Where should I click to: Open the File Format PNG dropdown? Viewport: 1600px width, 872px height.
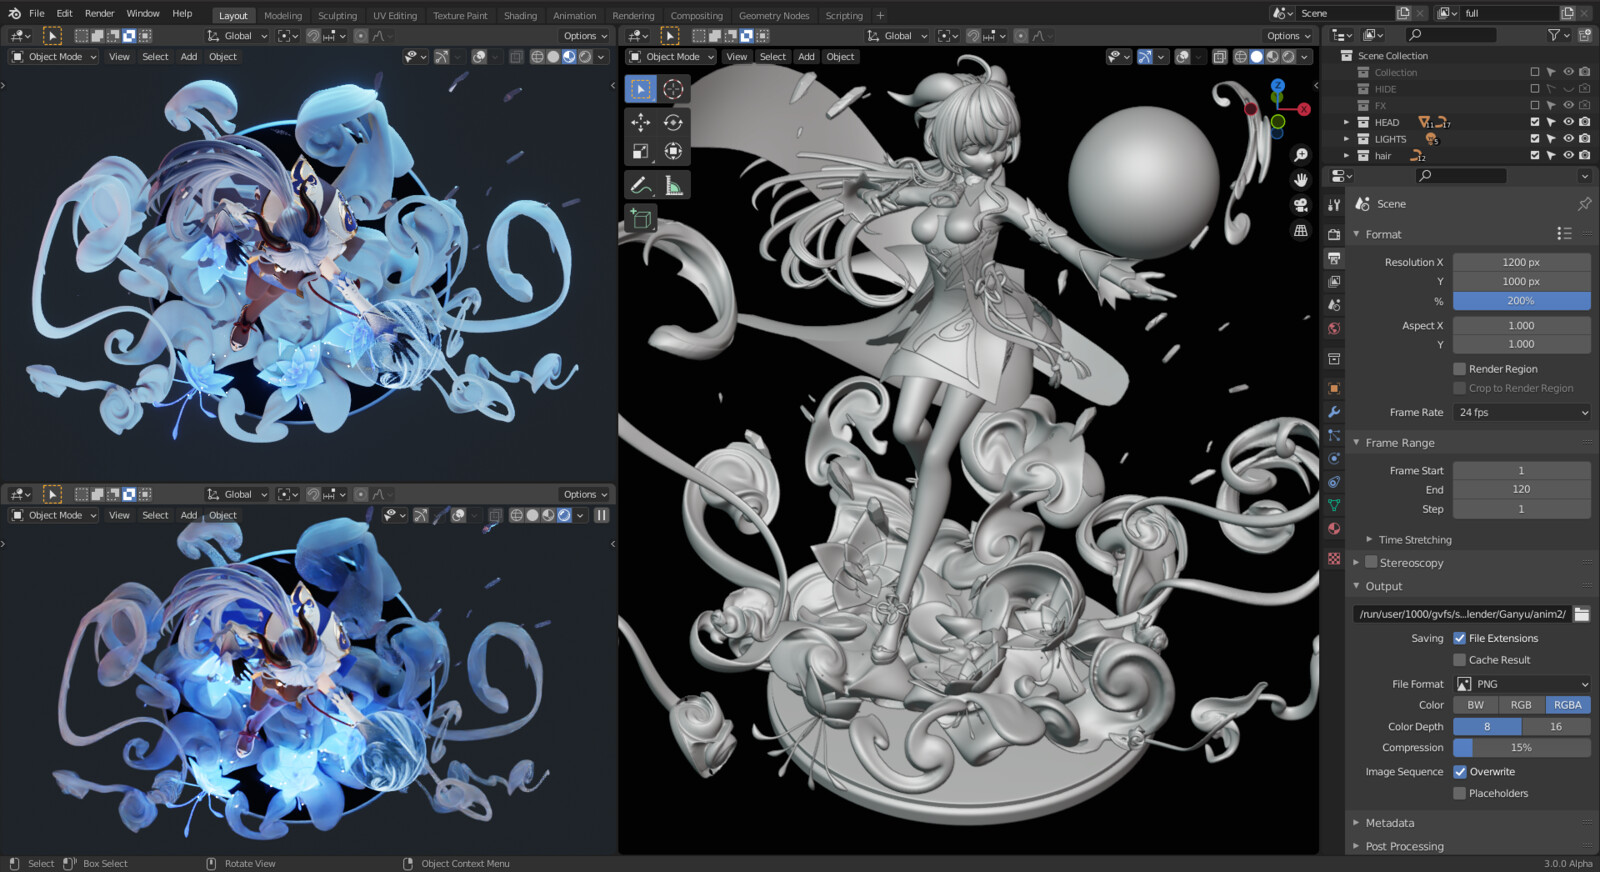point(1521,684)
